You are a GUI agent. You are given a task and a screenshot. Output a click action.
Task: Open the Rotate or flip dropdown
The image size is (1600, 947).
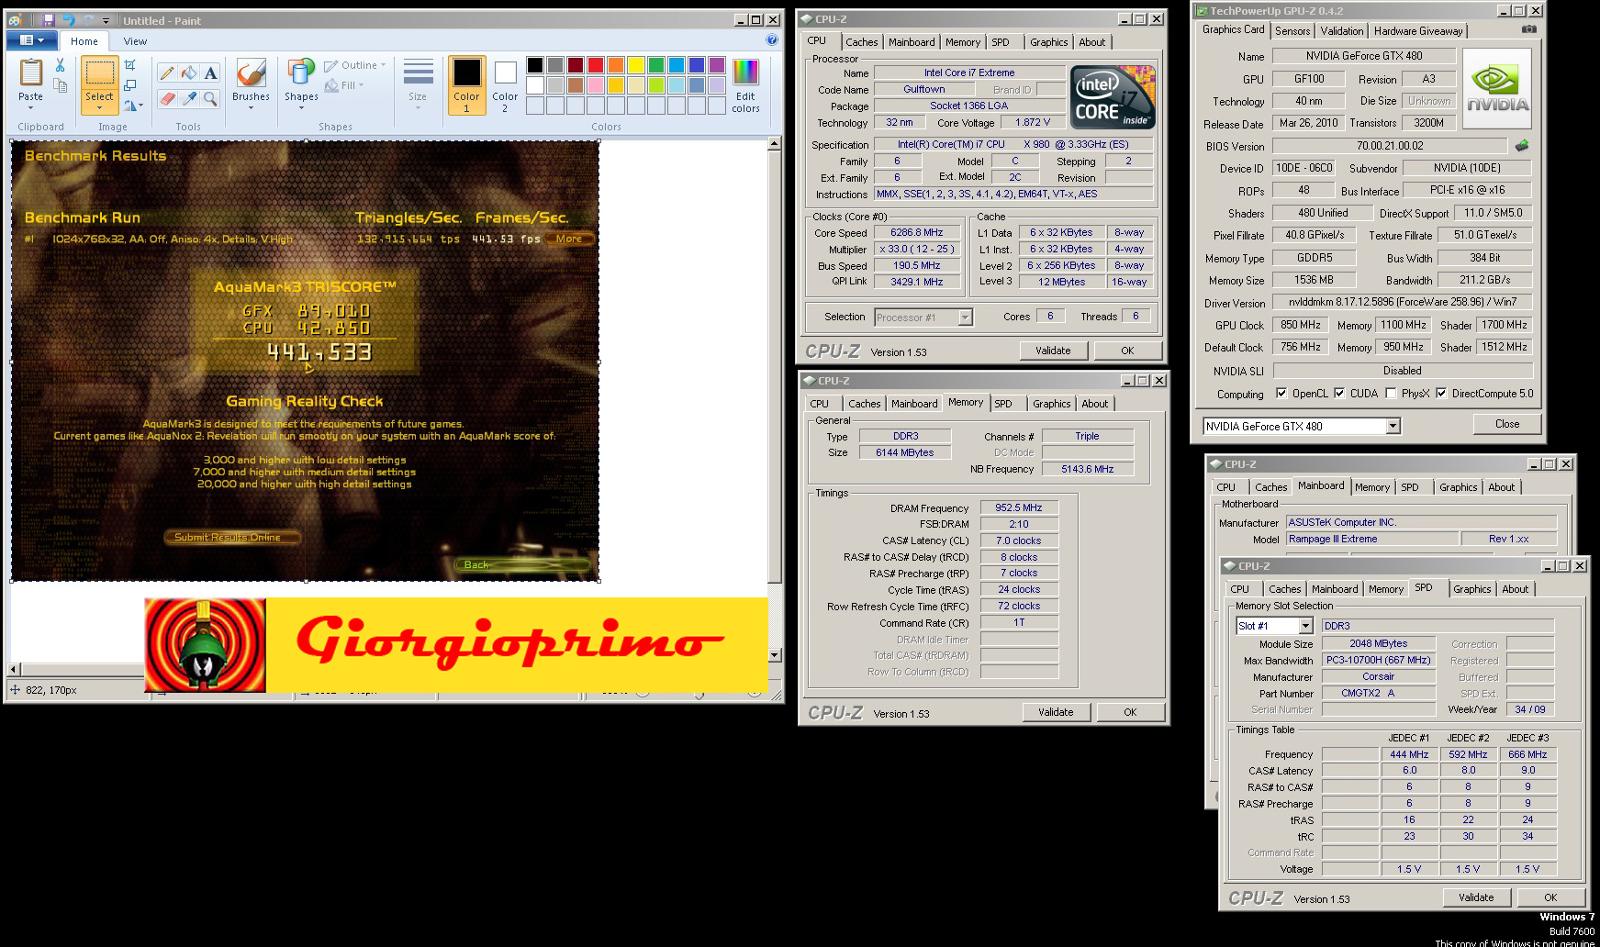[x=132, y=105]
